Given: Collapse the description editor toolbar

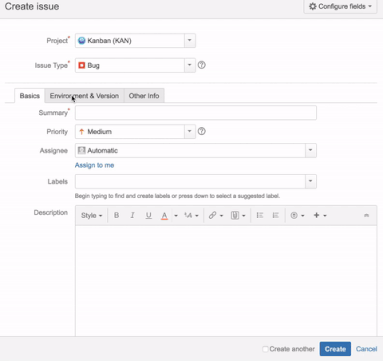Looking at the screenshot, I should pyautogui.click(x=366, y=215).
